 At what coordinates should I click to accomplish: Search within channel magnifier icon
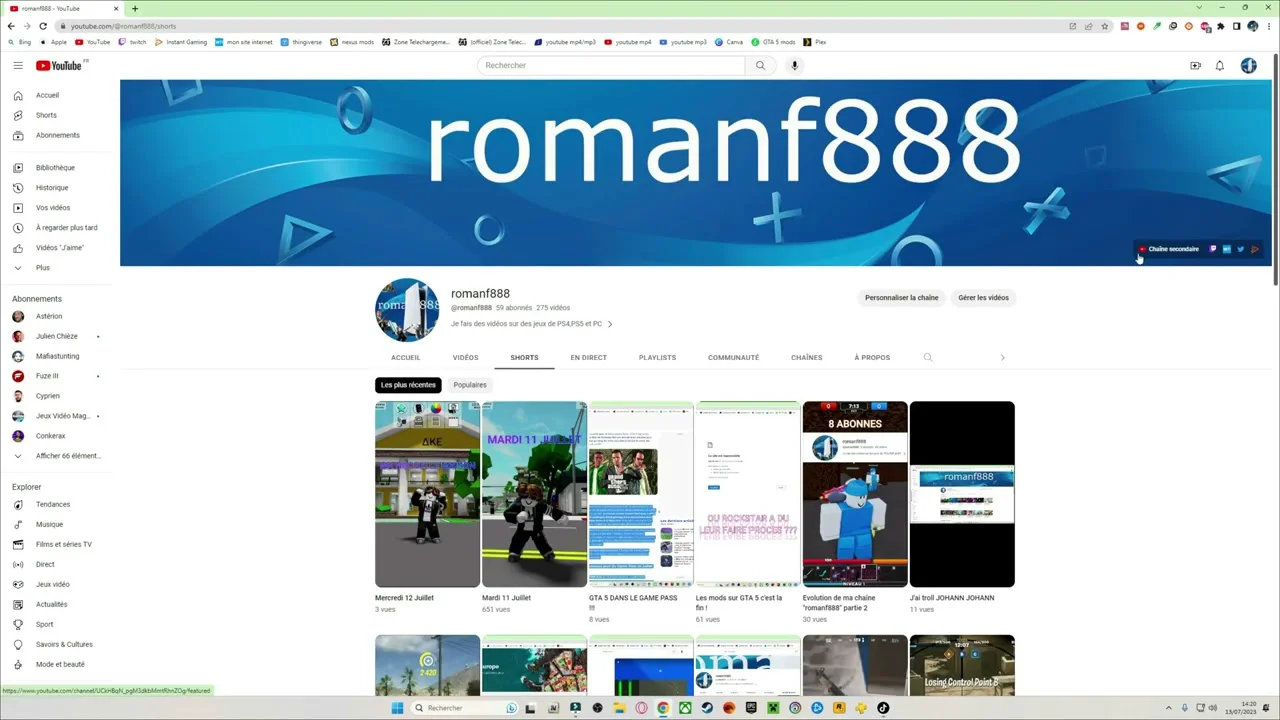[x=928, y=358]
